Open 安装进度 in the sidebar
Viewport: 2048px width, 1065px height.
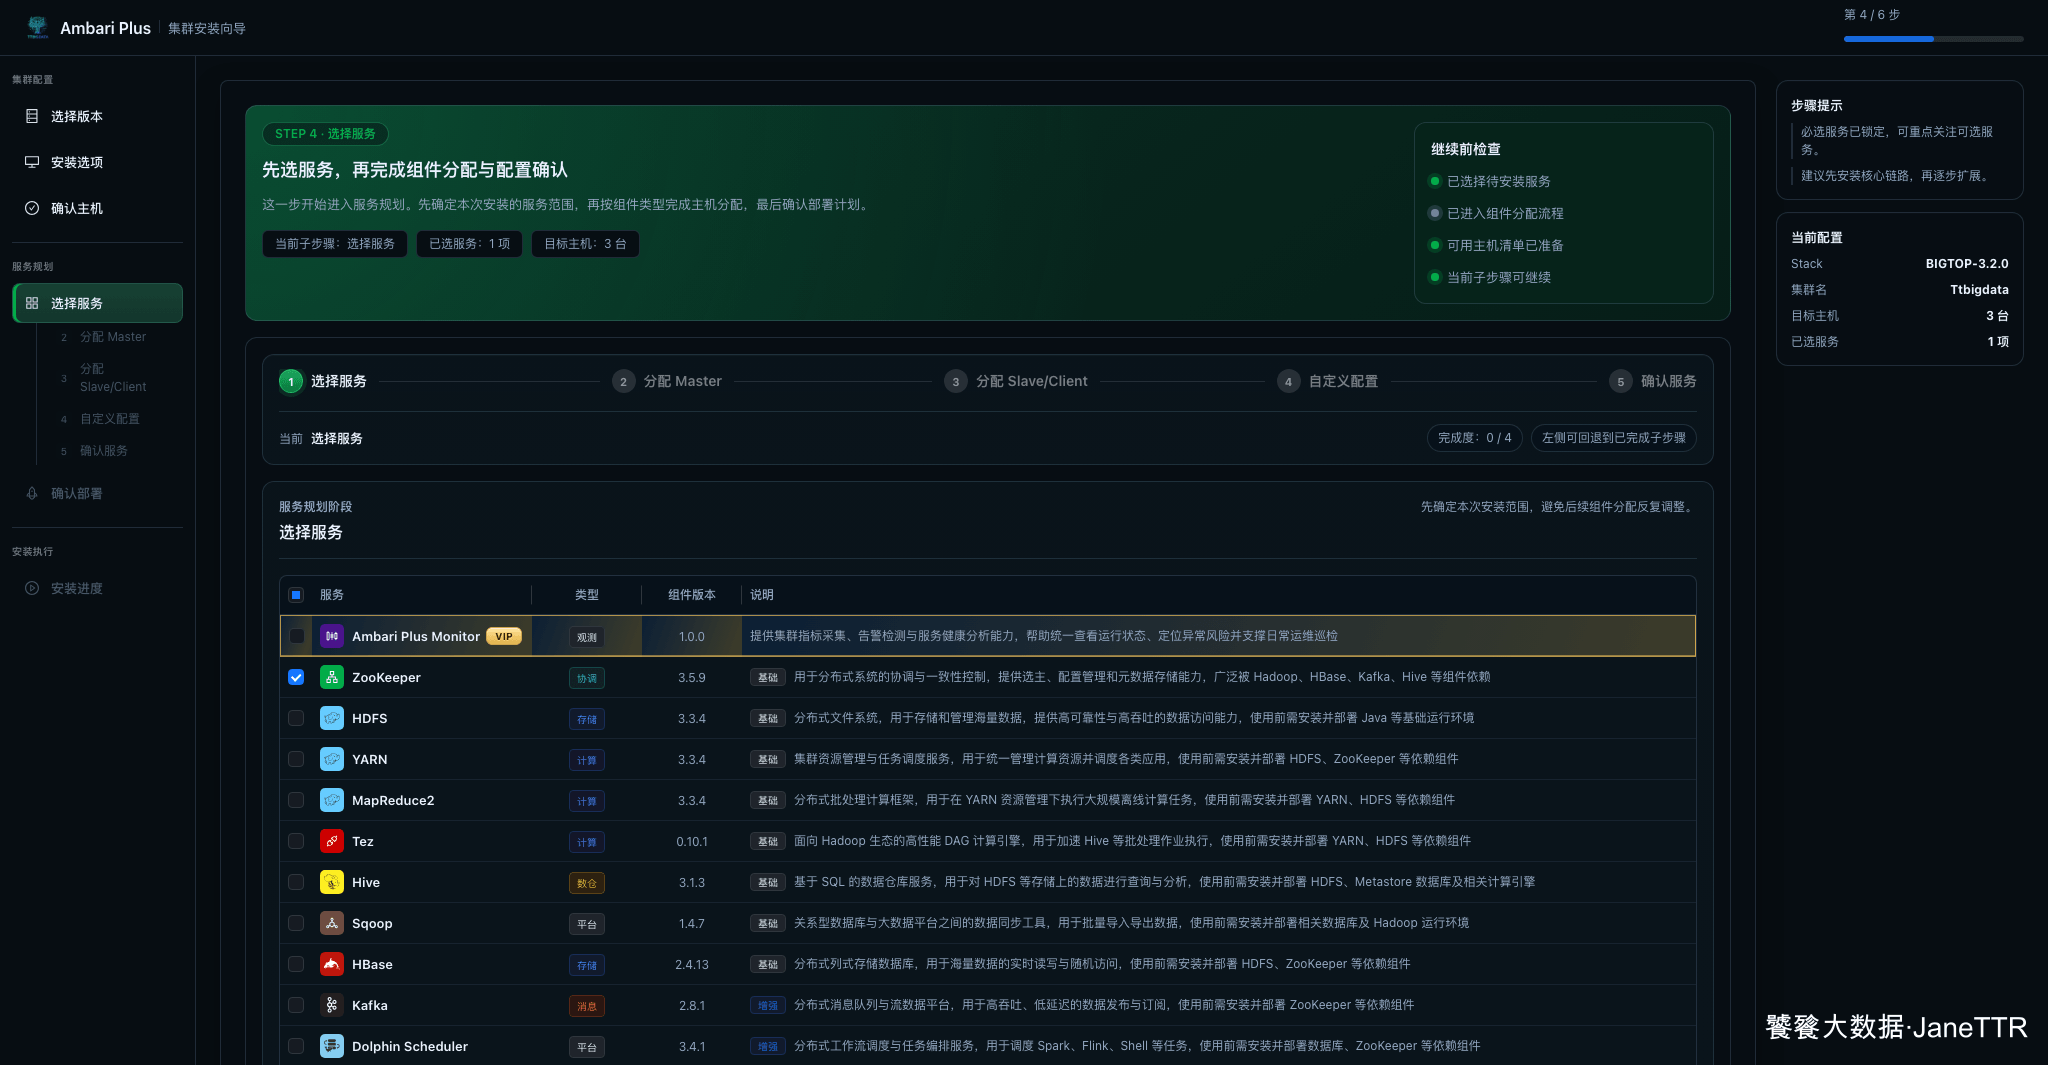pyautogui.click(x=97, y=588)
